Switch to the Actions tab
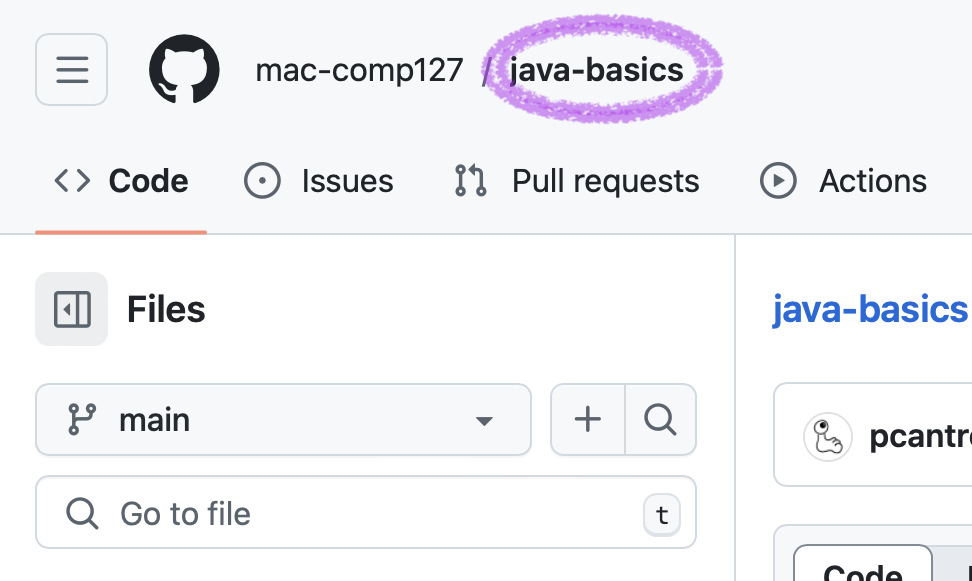 pos(872,181)
